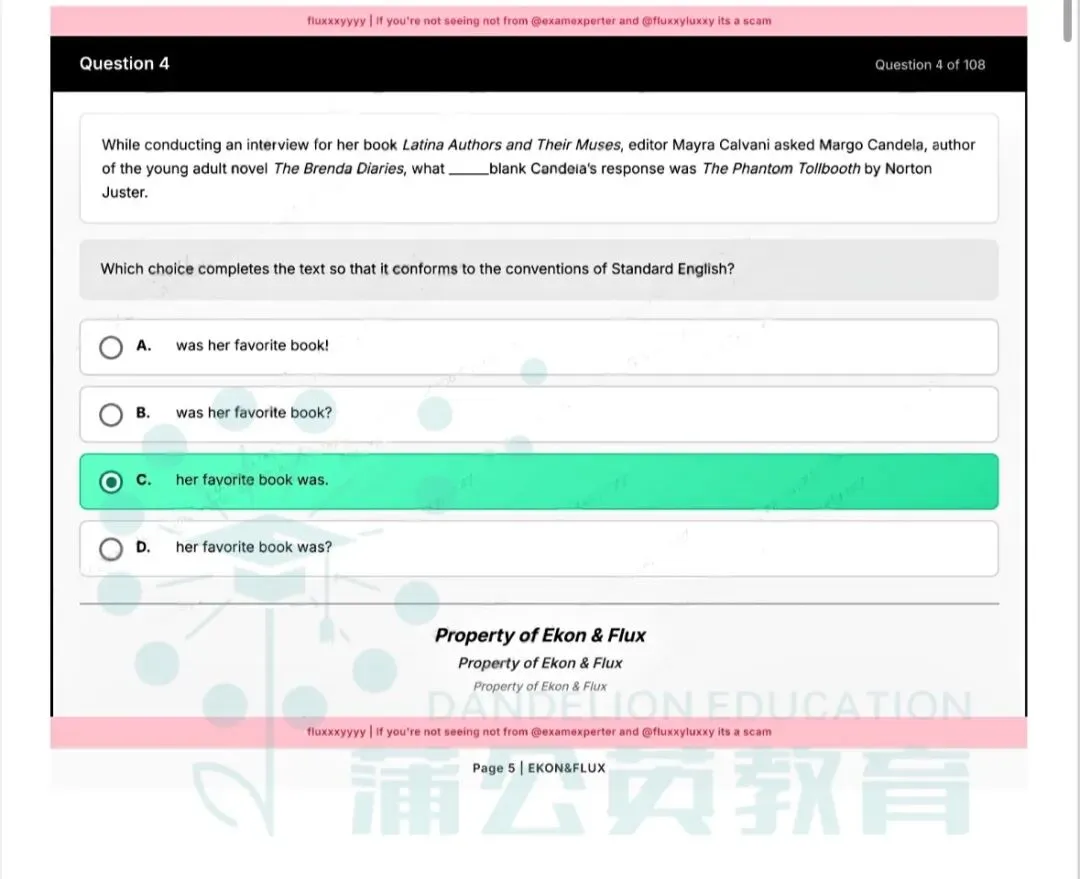
Task: Click the answer option 'was her favorite book?'
Action: (x=252, y=412)
